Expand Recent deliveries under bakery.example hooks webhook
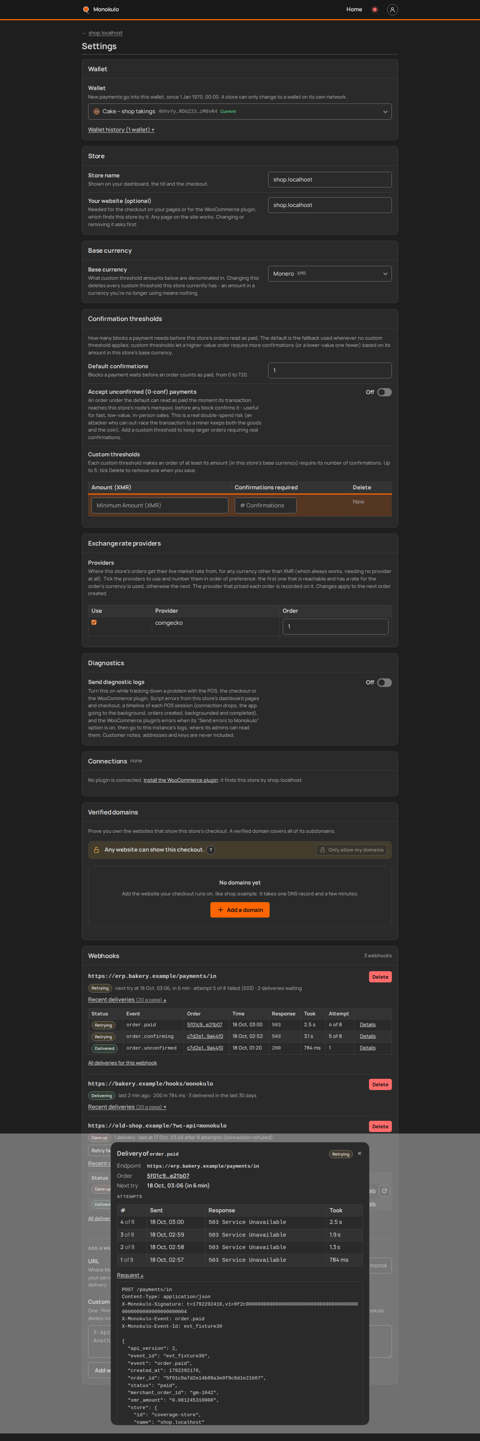Screen dimensions: 480x1441 click(x=127, y=1107)
